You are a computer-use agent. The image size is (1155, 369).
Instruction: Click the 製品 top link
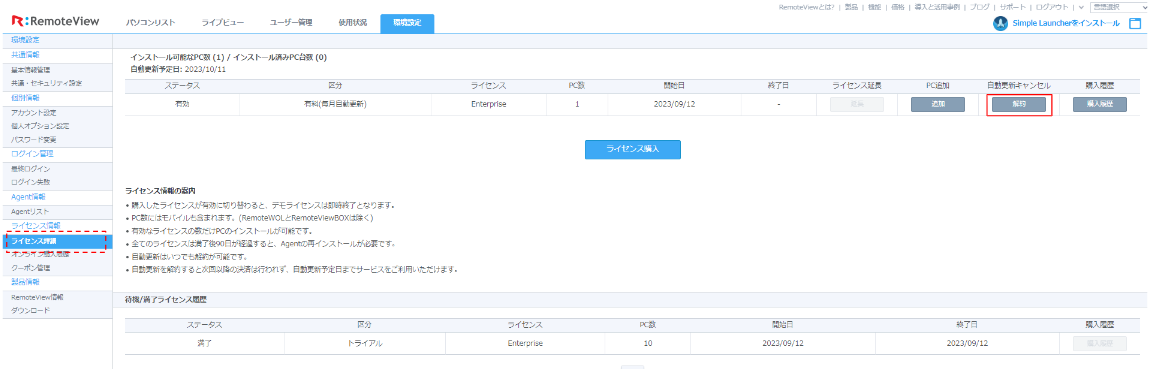[852, 7]
